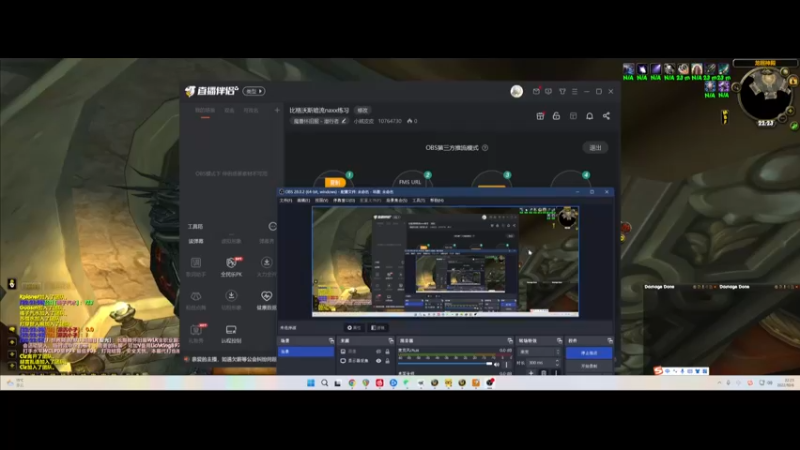The image size is (800, 450).
Task: Open the first toolbox icon under 工具箱
Action: [196, 266]
